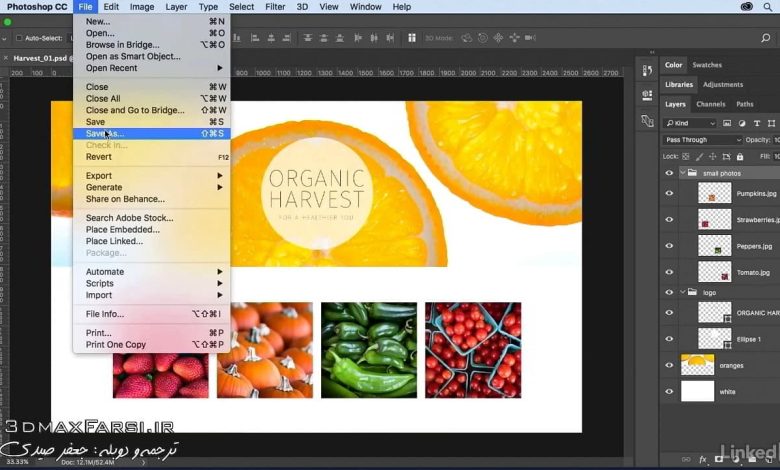Screen dimensions: 780x470
Task: Switch to the Channels tab
Action: 710,104
